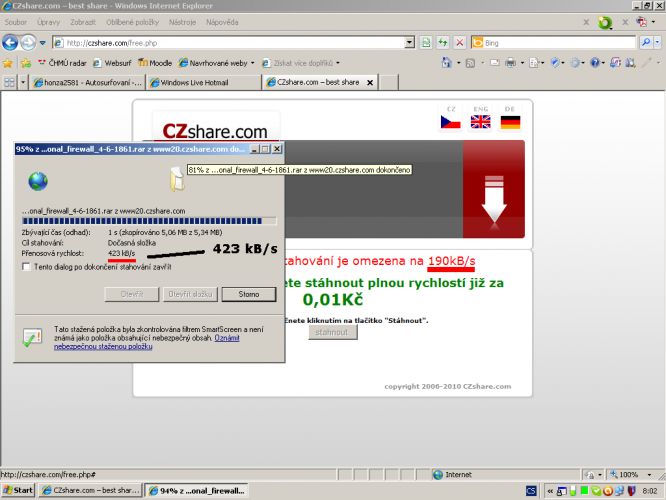666x500 pixels.
Task: Click the czshare.com address bar
Action: (229, 42)
